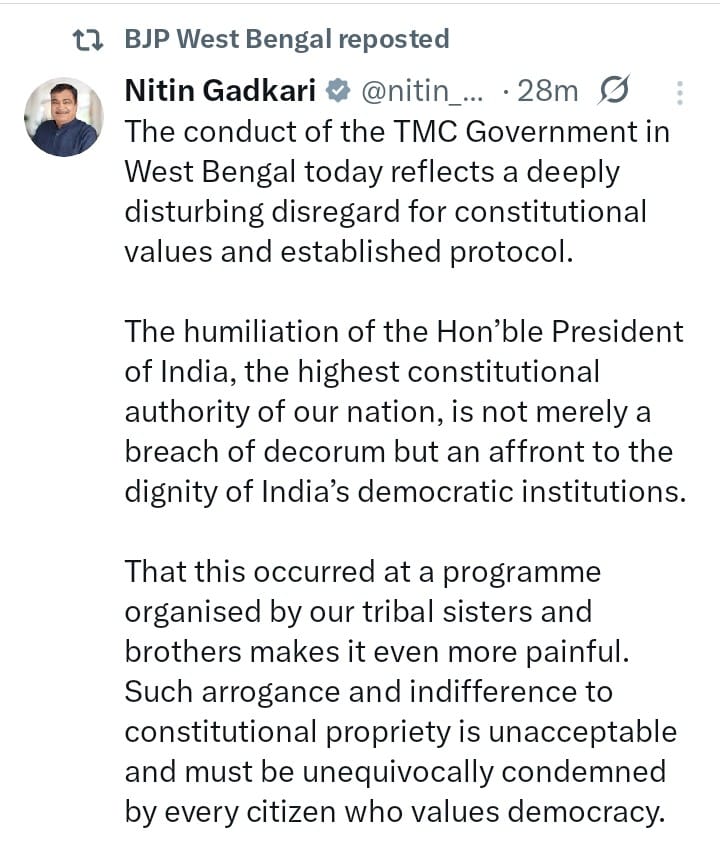Click the blue verified badge
The width and height of the screenshot is (720, 844).
point(338,91)
